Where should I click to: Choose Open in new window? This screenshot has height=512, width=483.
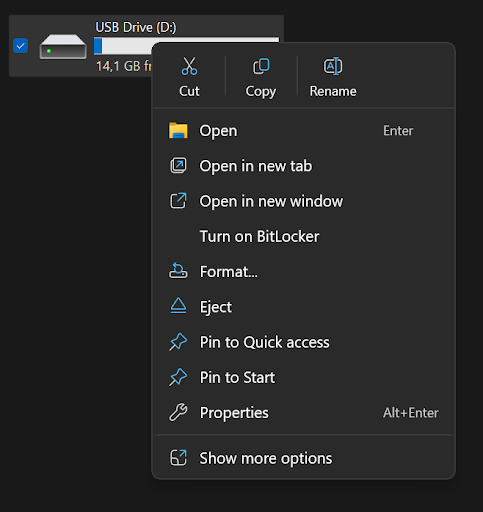[x=304, y=201]
